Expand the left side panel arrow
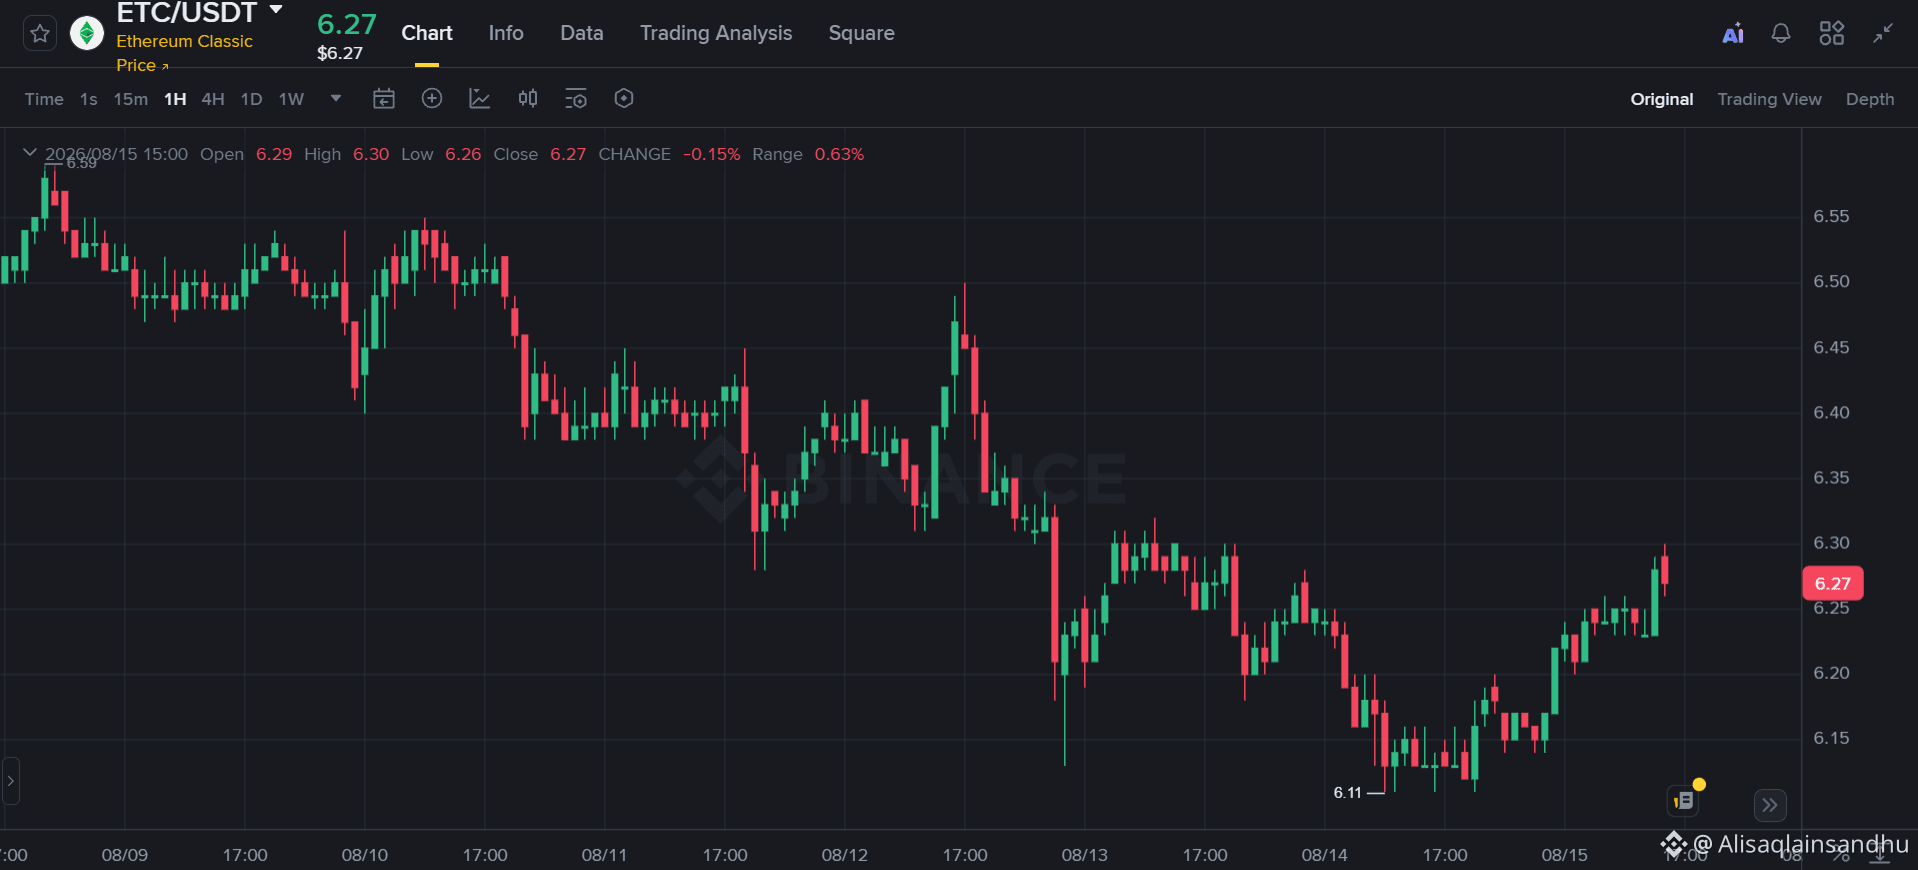 click(x=10, y=781)
